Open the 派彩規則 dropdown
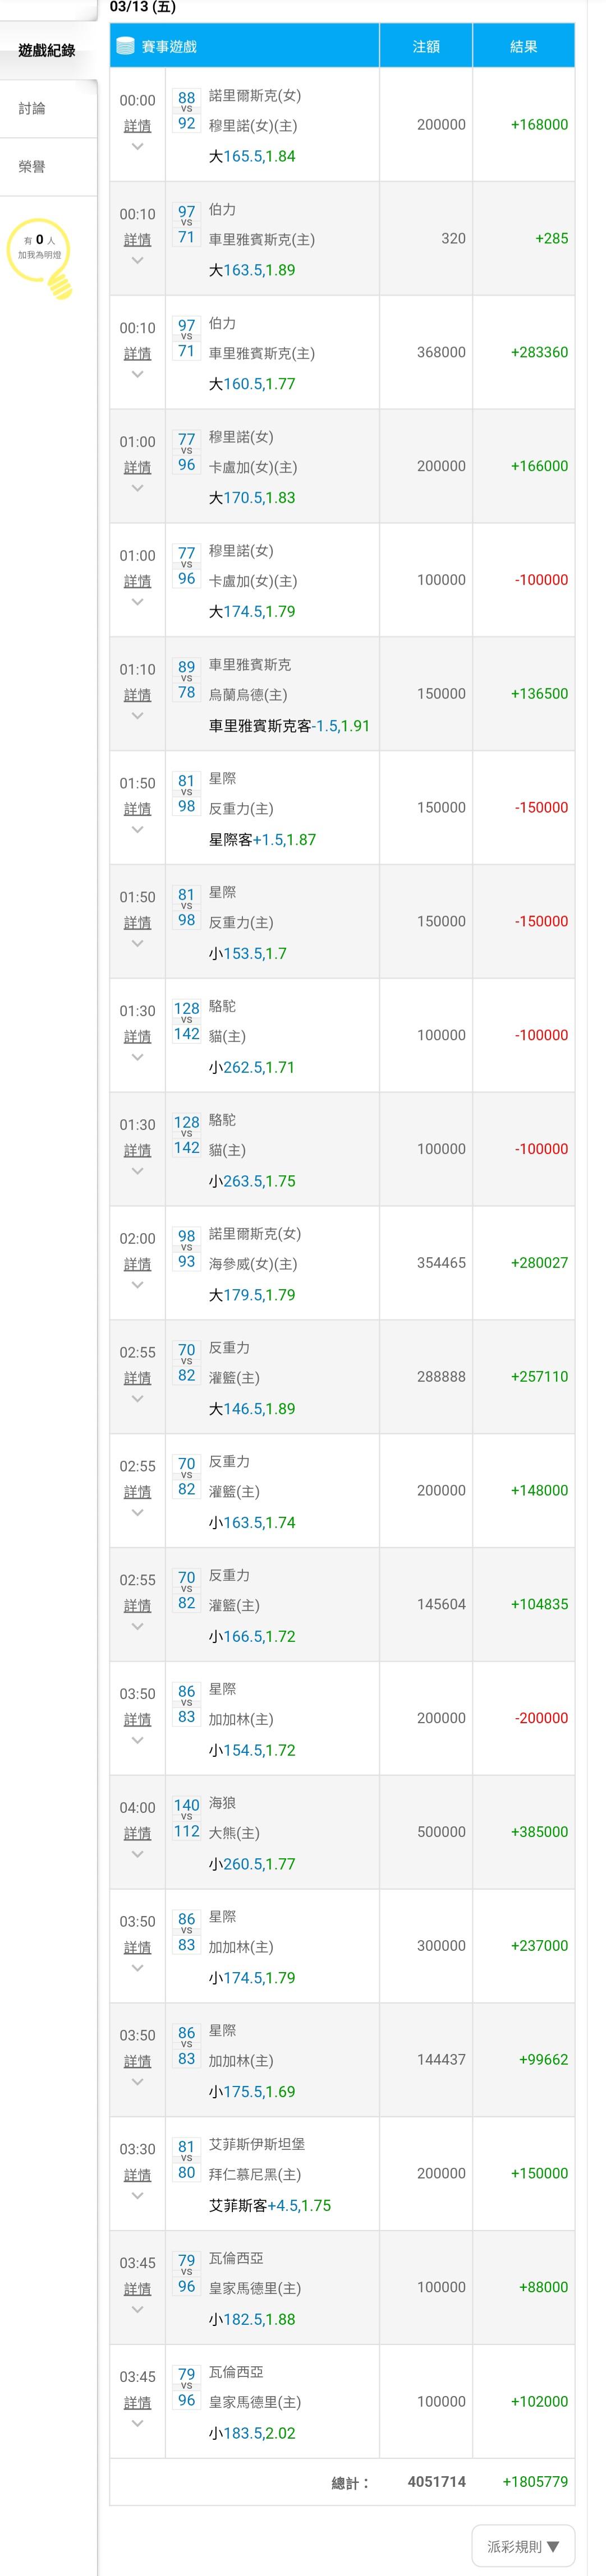 pyautogui.click(x=523, y=2546)
